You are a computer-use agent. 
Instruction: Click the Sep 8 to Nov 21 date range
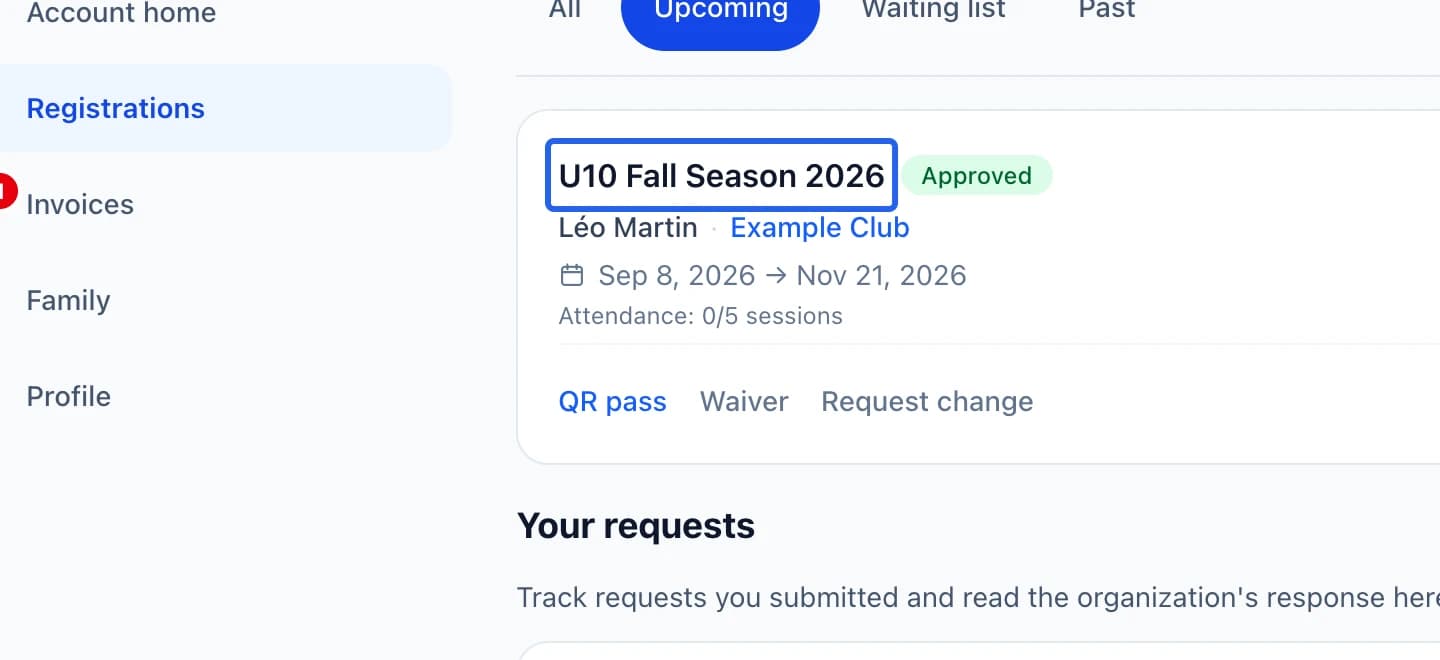click(x=782, y=275)
